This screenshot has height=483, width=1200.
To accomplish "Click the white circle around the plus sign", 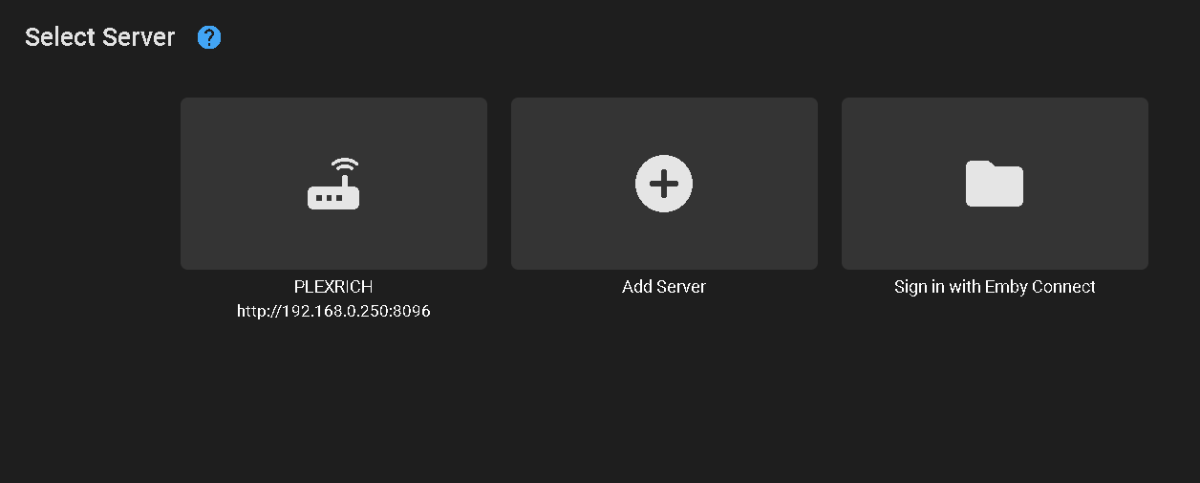I will tap(645, 171).
